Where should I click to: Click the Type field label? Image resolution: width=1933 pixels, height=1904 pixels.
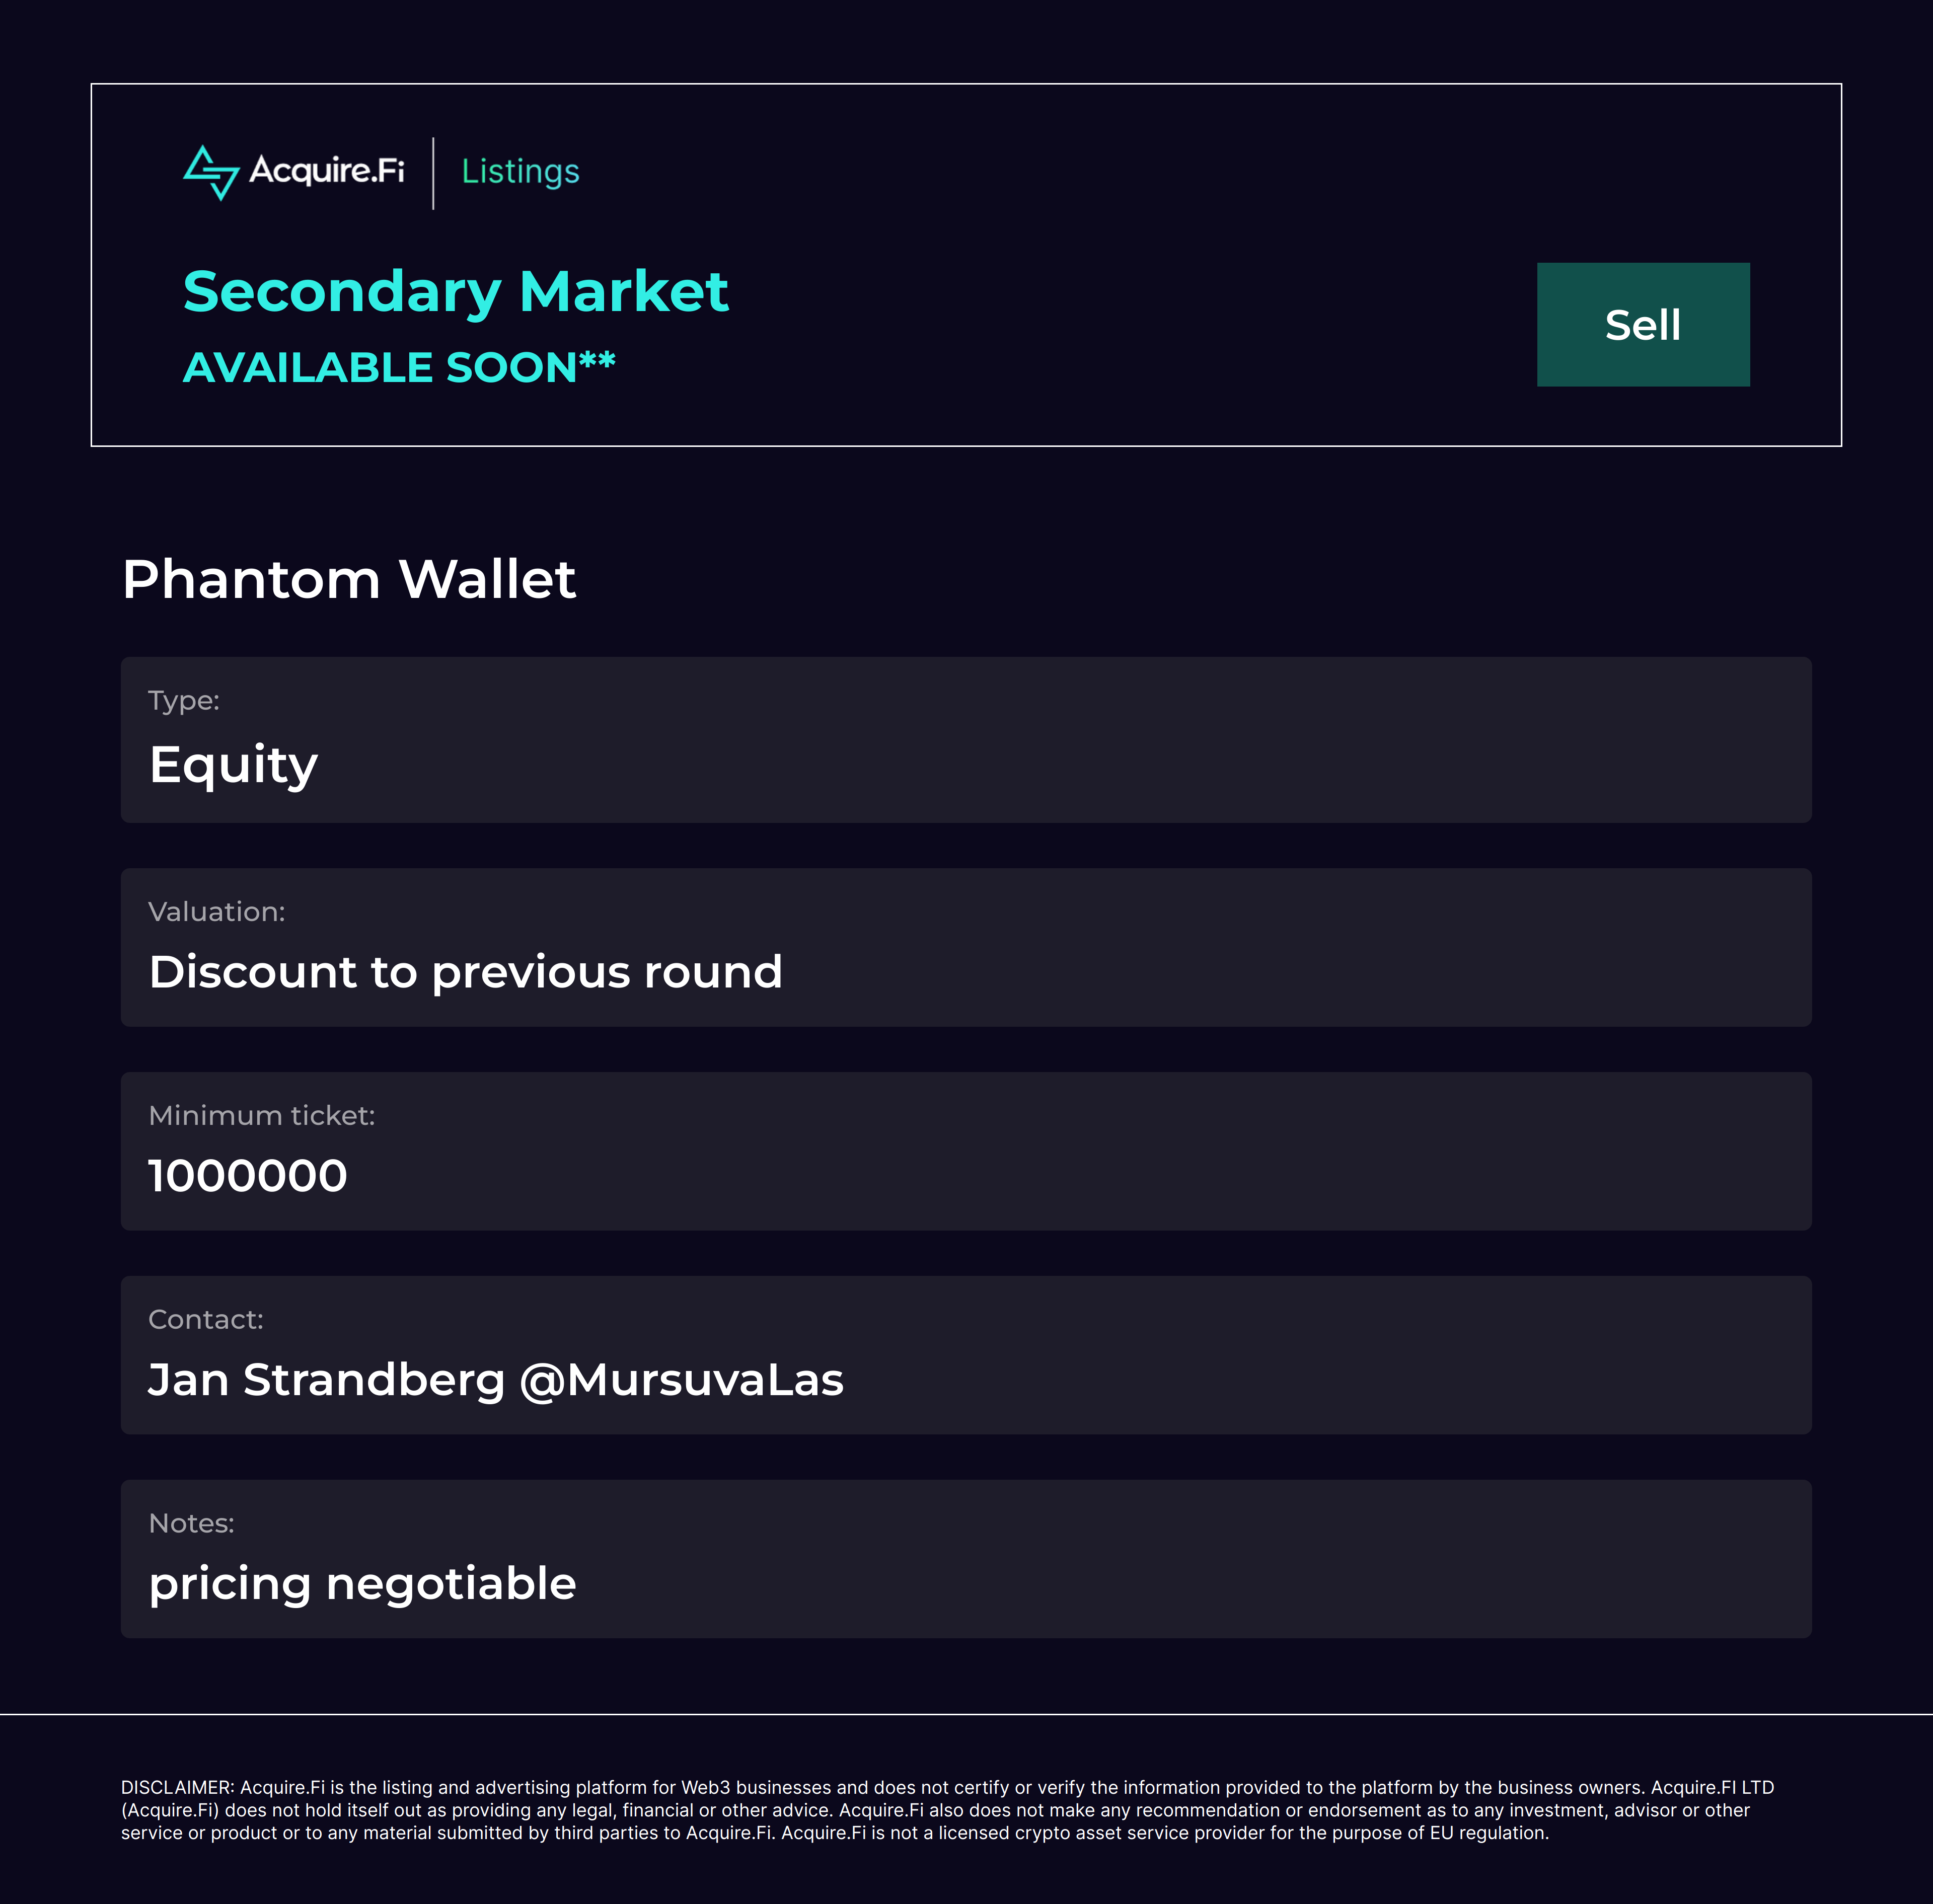[x=184, y=701]
